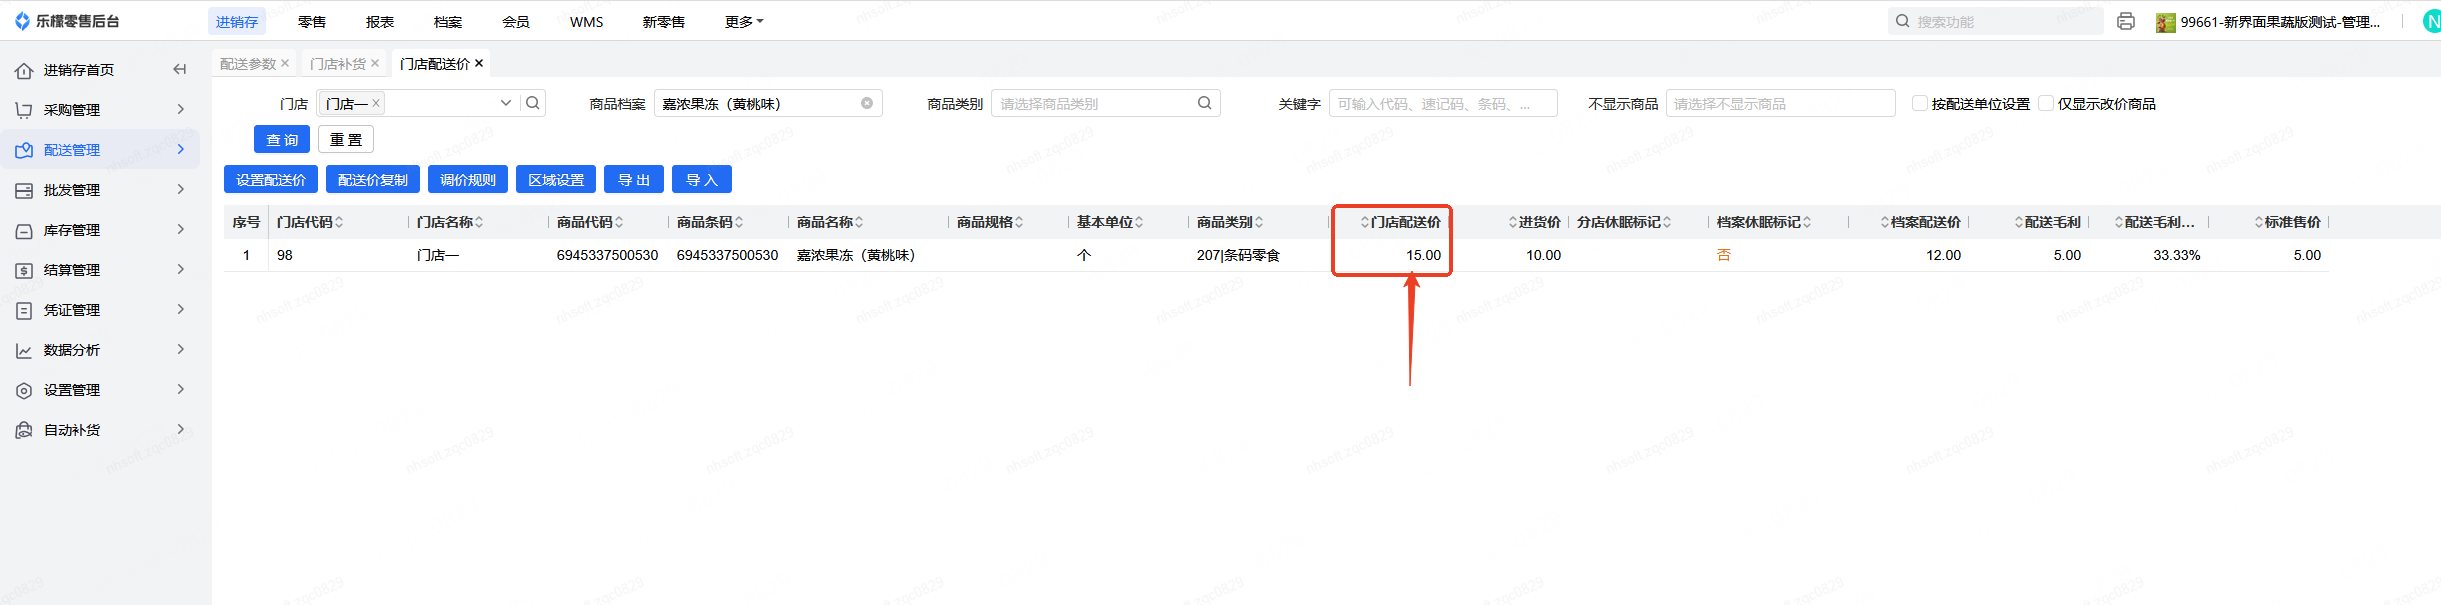Open the 档案 top menu
2441x605 pixels.
click(x=448, y=22)
